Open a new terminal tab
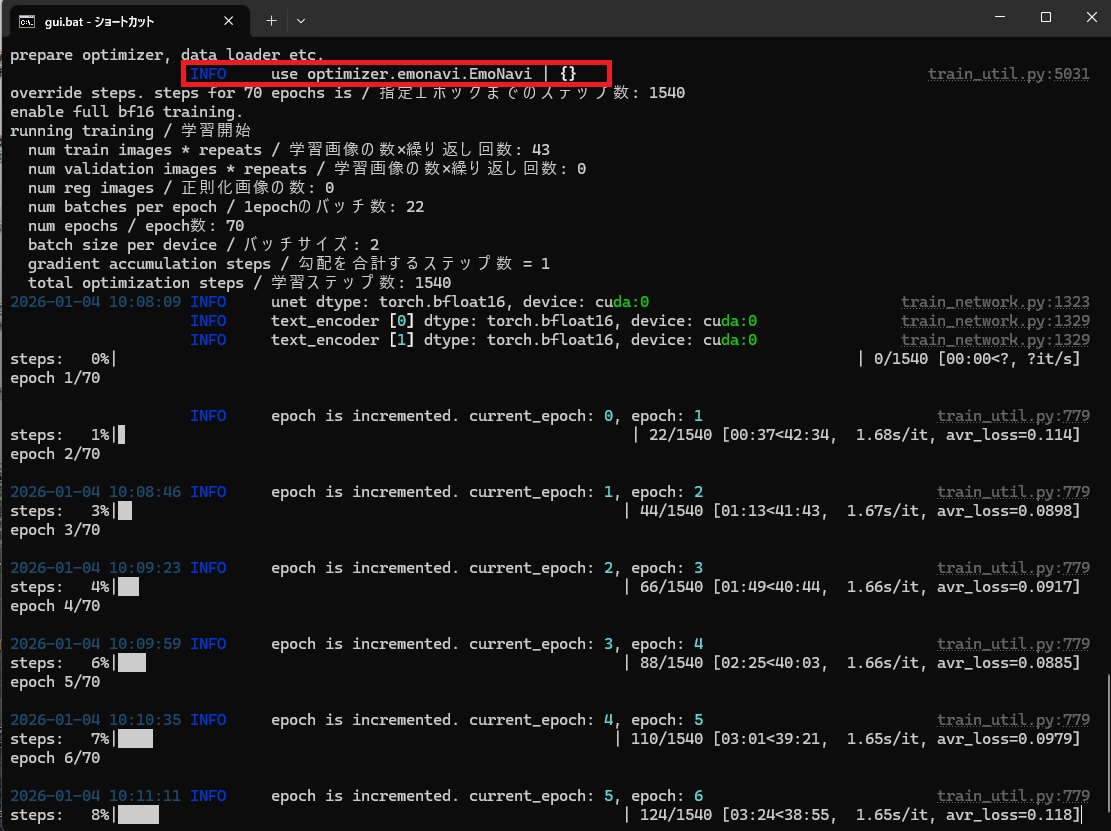The image size is (1111, 831). (x=271, y=20)
